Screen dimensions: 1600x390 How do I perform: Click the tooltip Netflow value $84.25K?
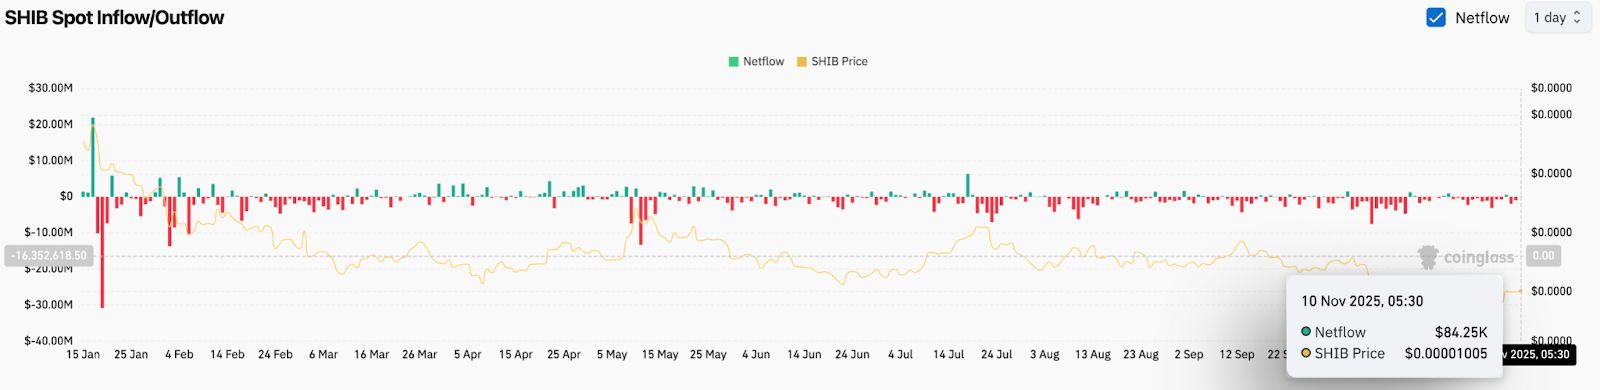click(1461, 332)
